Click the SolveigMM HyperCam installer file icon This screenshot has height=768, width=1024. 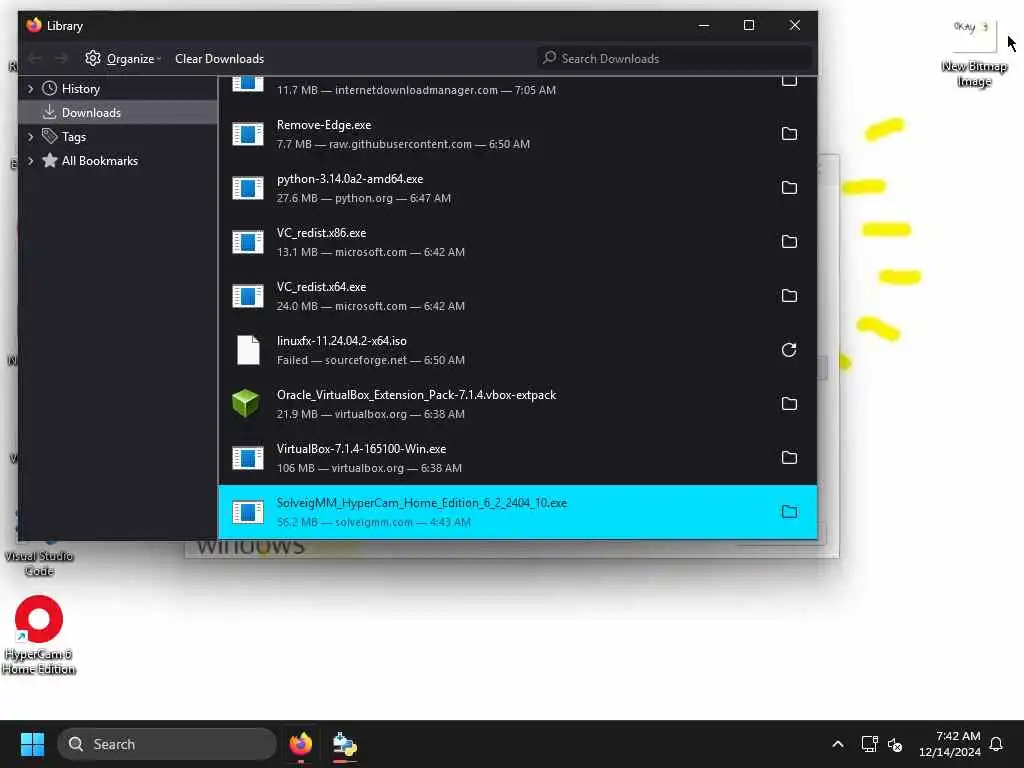[x=248, y=512]
